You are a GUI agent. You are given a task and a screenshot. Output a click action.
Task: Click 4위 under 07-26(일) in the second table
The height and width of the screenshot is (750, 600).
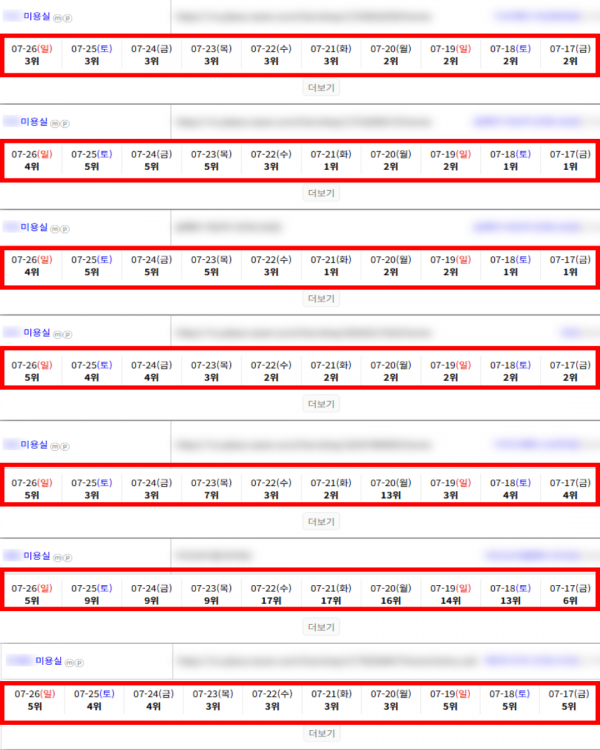click(32, 166)
